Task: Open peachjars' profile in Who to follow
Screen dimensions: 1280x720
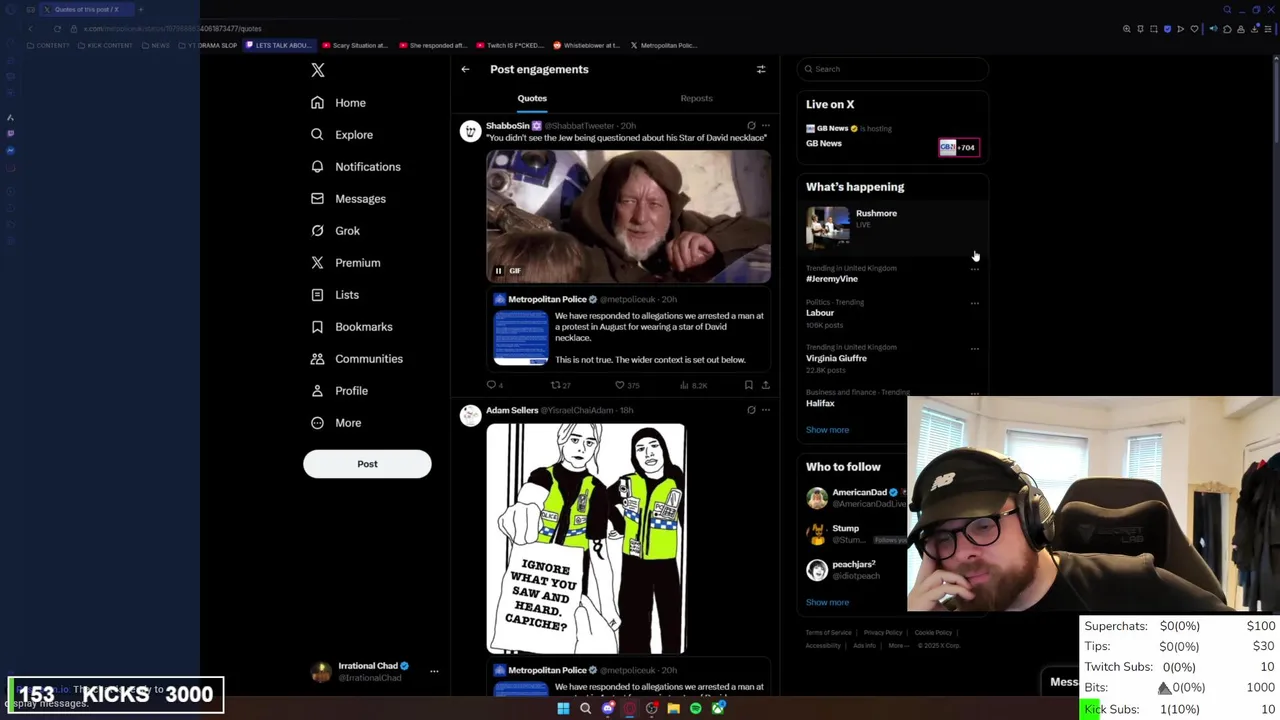Action: 853,564
